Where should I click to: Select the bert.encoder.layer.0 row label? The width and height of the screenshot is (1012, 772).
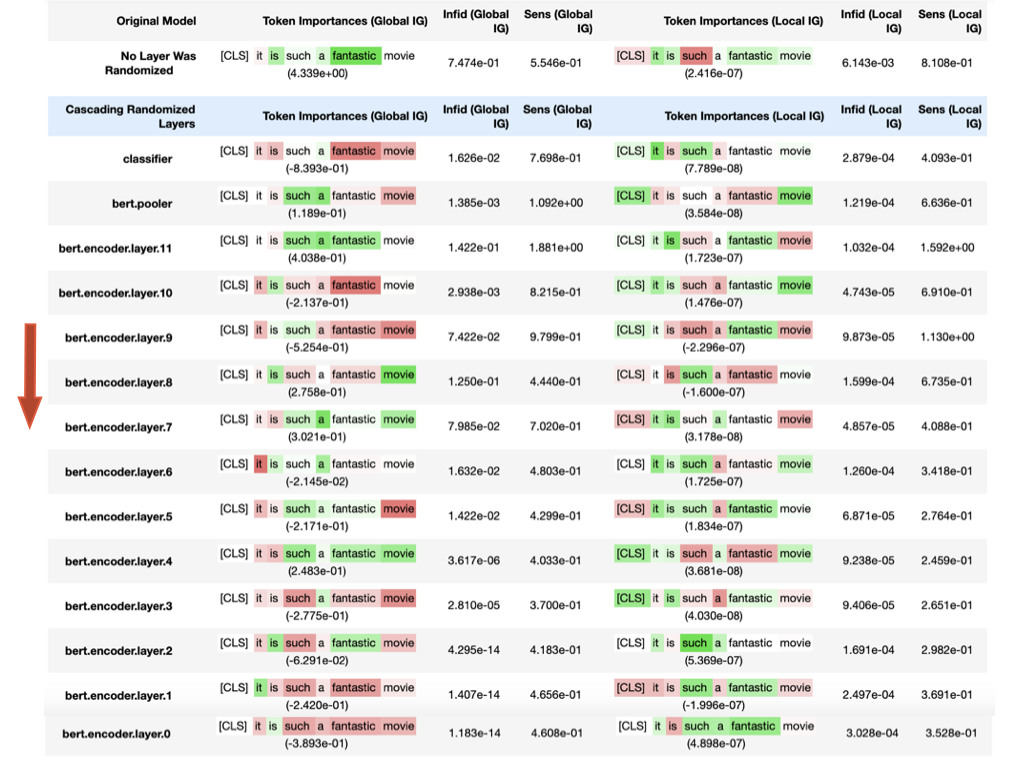(117, 734)
